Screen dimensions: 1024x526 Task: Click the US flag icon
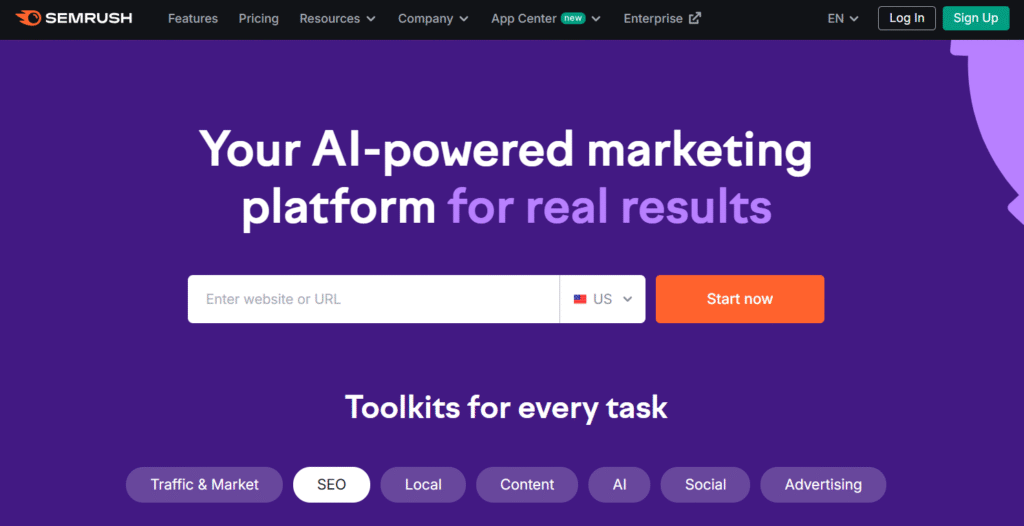[580, 299]
